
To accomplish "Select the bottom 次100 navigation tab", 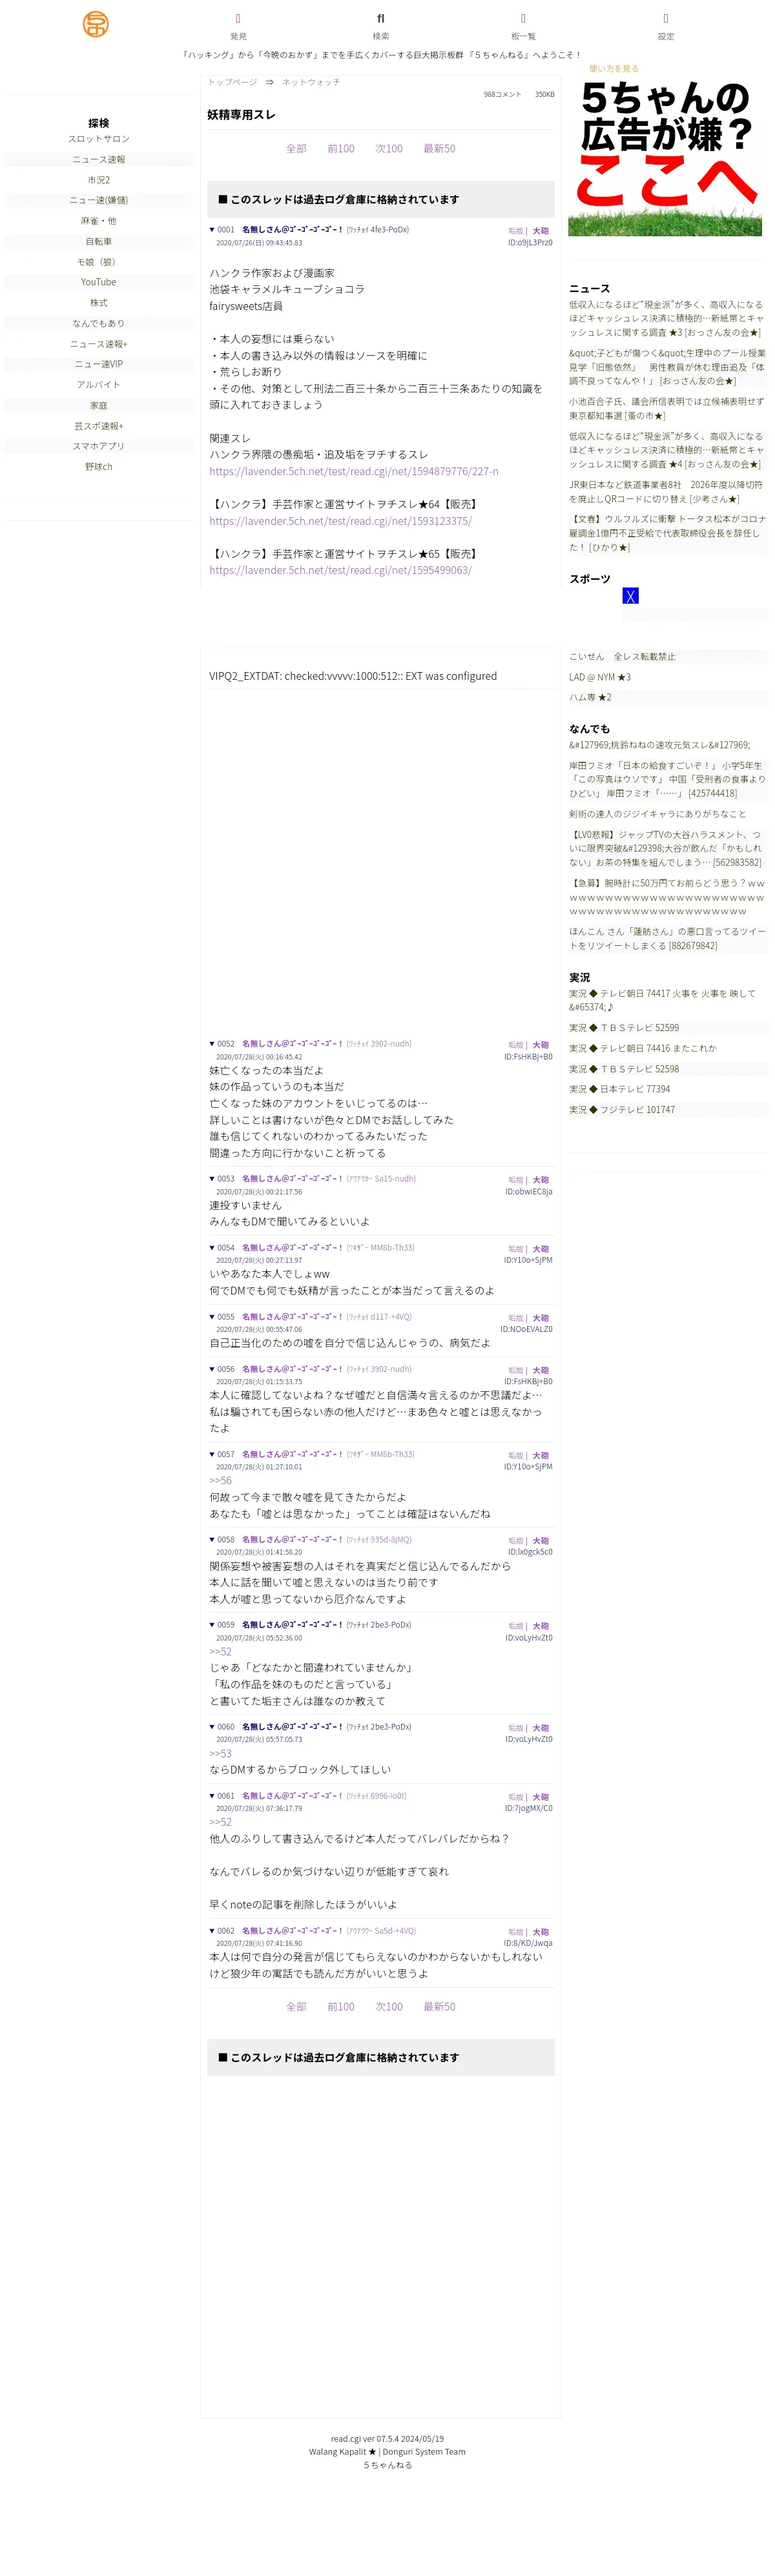I will click(389, 2007).
